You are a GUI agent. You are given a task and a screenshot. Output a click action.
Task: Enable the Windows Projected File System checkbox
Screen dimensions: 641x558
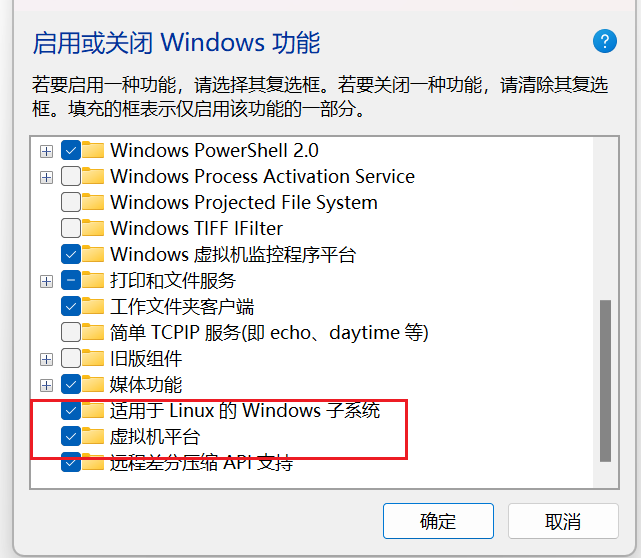71,202
